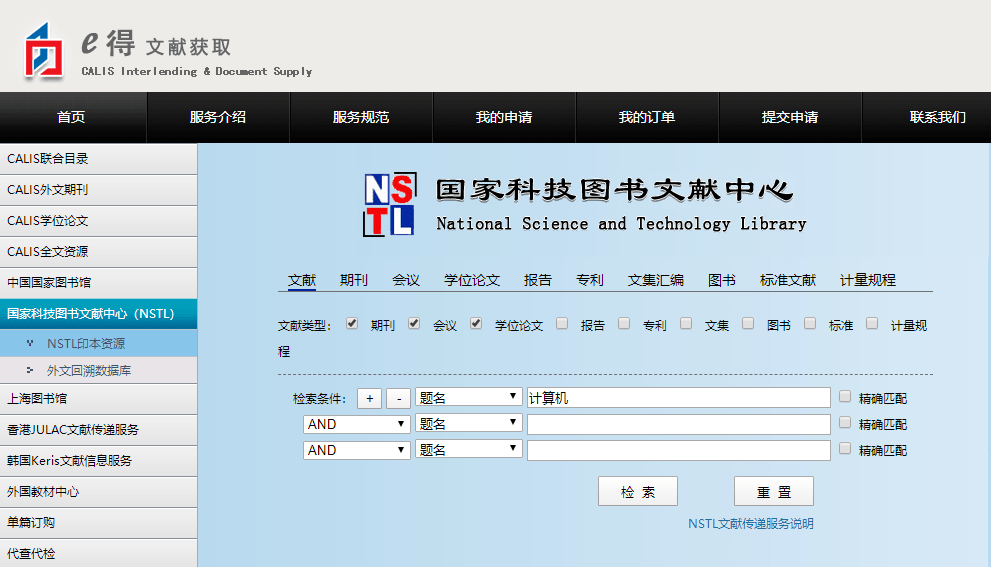This screenshot has height=567, width=991.
Task: Switch to the 专利 tab
Action: [x=590, y=279]
